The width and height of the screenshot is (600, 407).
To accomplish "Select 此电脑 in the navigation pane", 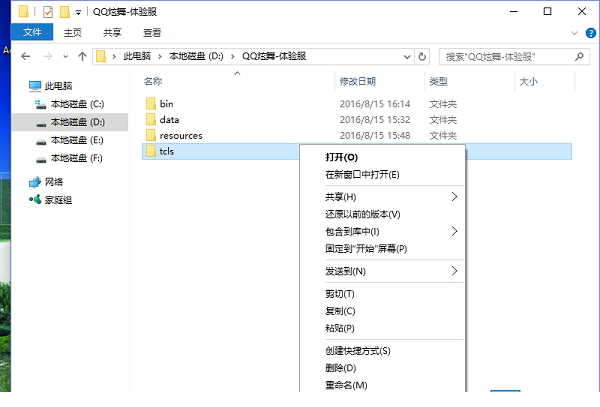I will (x=58, y=86).
